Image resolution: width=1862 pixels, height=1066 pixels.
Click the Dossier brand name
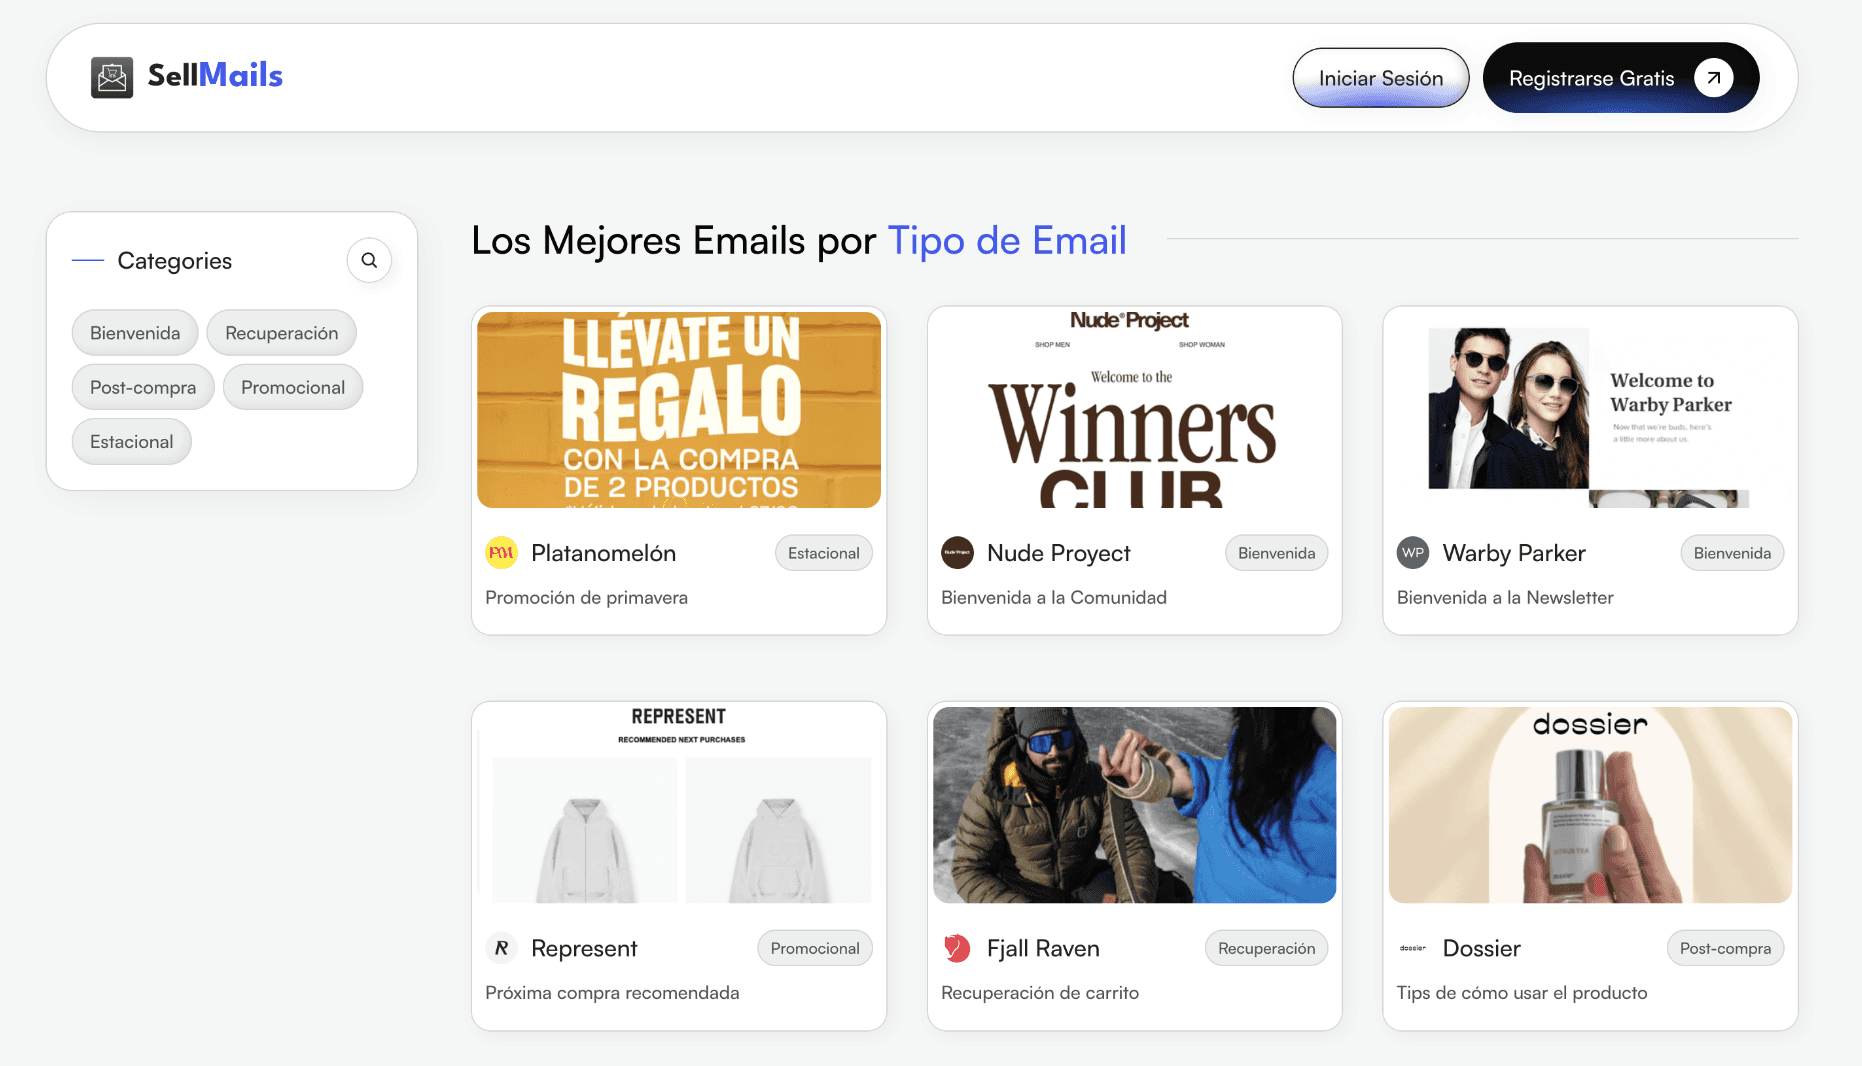[x=1482, y=948]
